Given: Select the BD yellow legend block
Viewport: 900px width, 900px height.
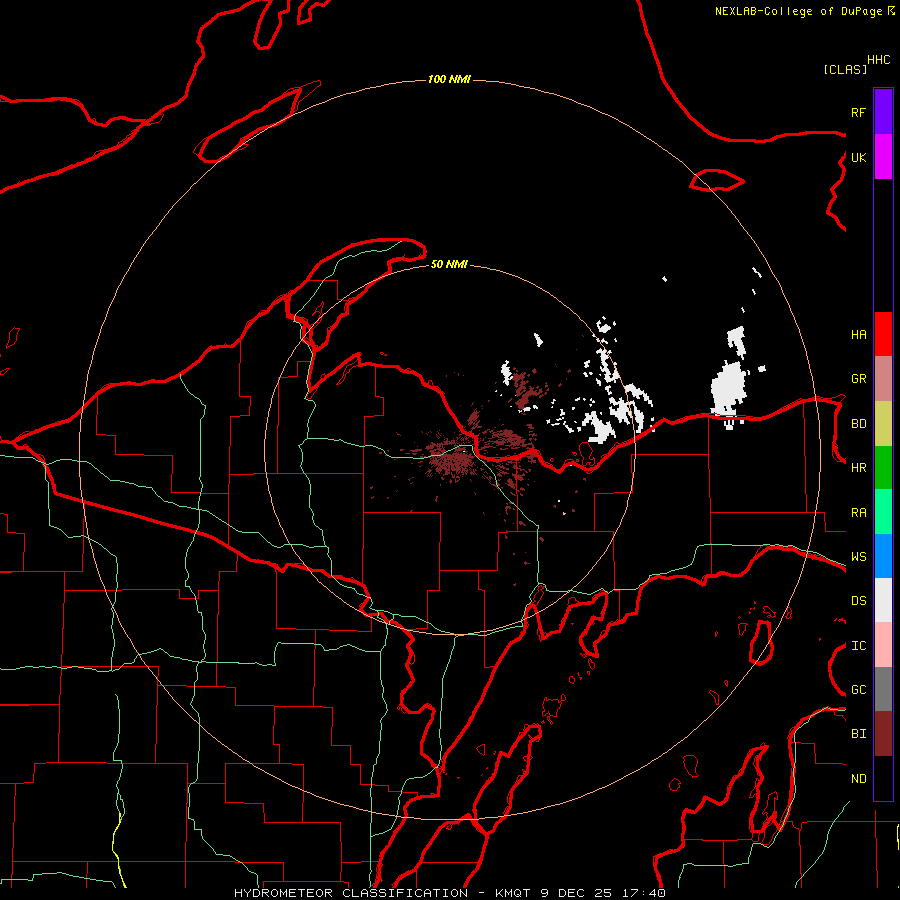Looking at the screenshot, I should (883, 424).
